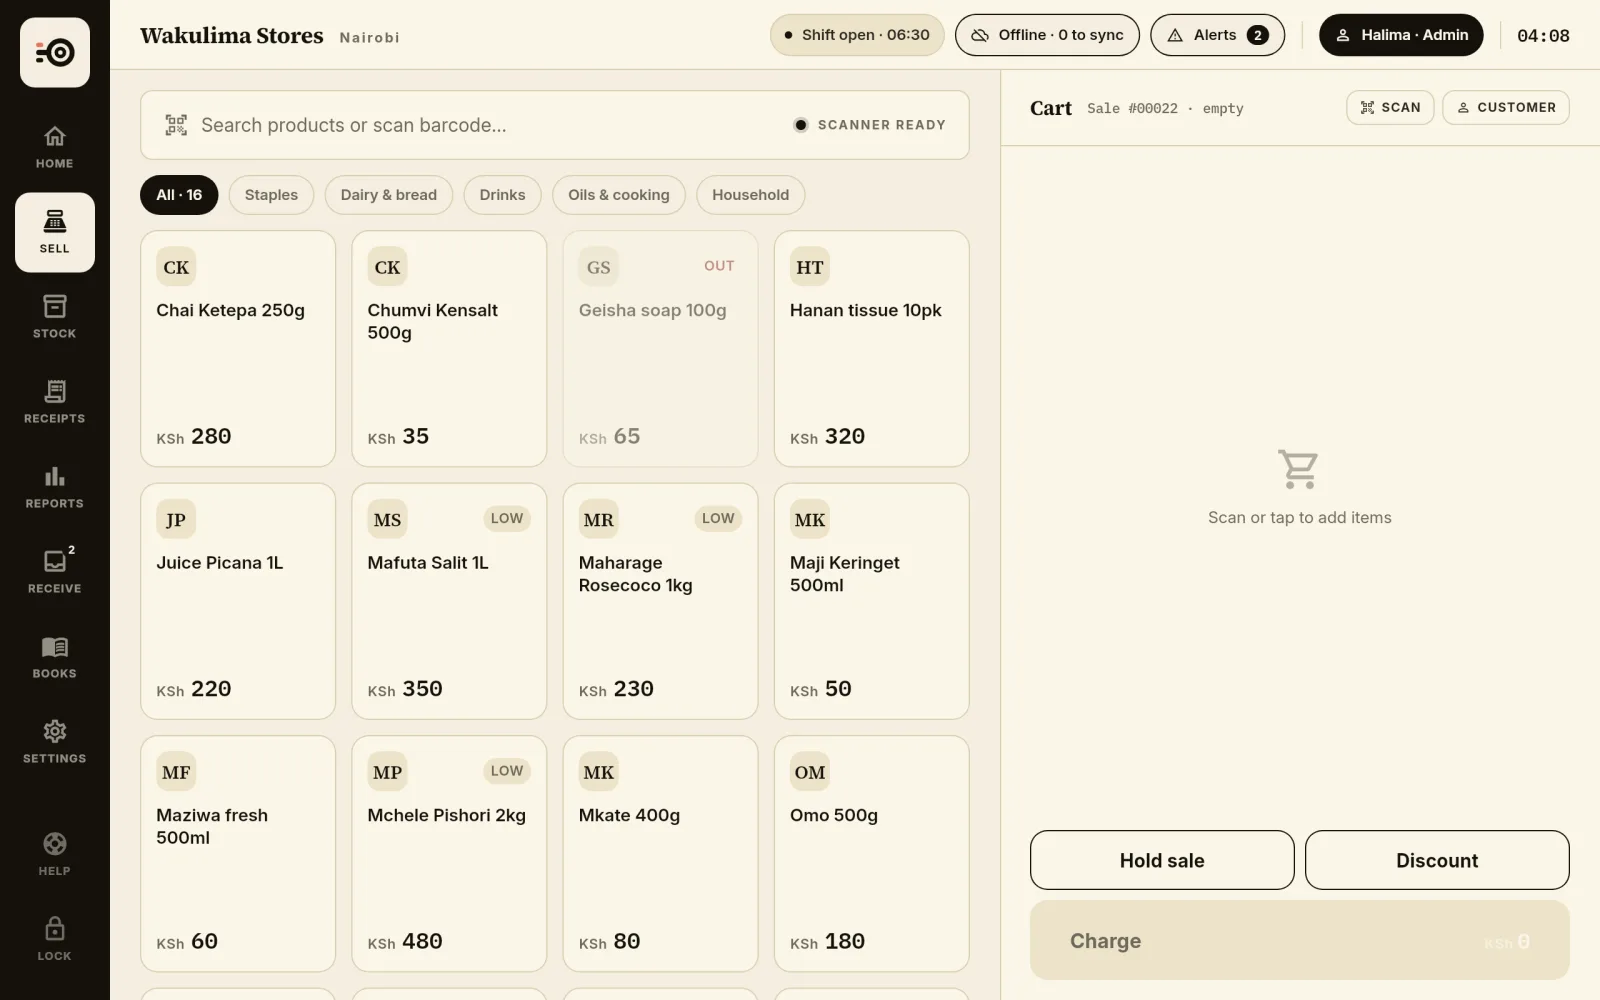Image resolution: width=1600 pixels, height=1000 pixels.
Task: Add Maziwa fresh 500ml to cart
Action: click(238, 854)
